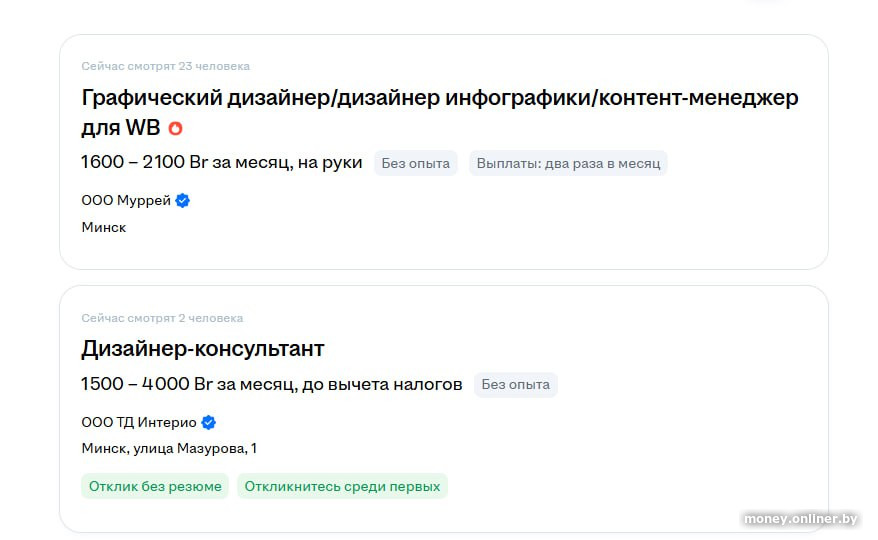Click the 'Без опыта' tag in the WB vacancy
878x540 pixels.
pyautogui.click(x=415, y=163)
